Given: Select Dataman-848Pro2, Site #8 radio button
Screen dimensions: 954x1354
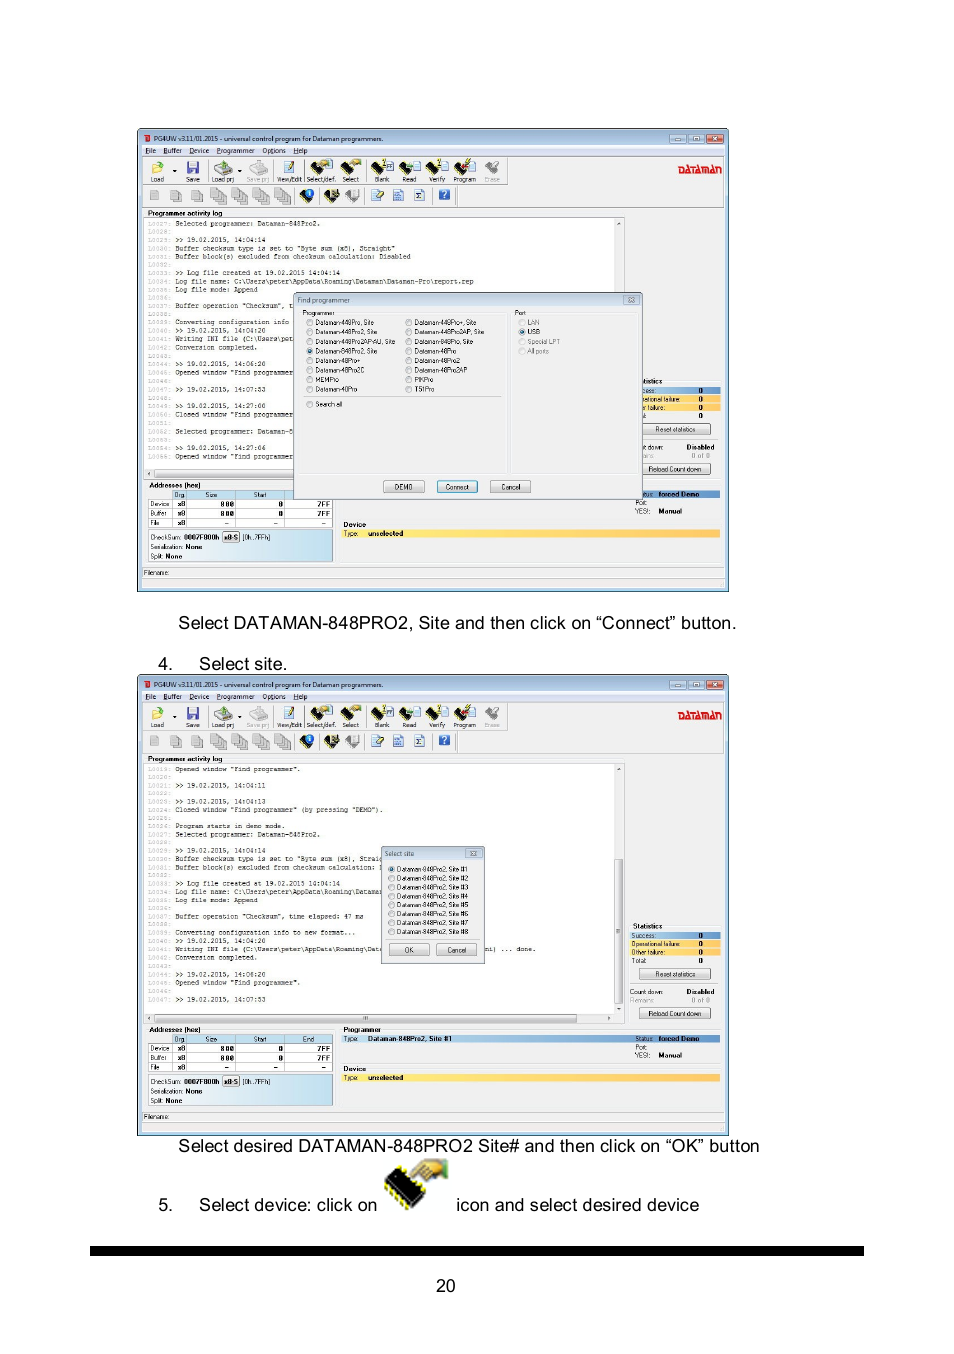Looking at the screenshot, I should point(391,932).
